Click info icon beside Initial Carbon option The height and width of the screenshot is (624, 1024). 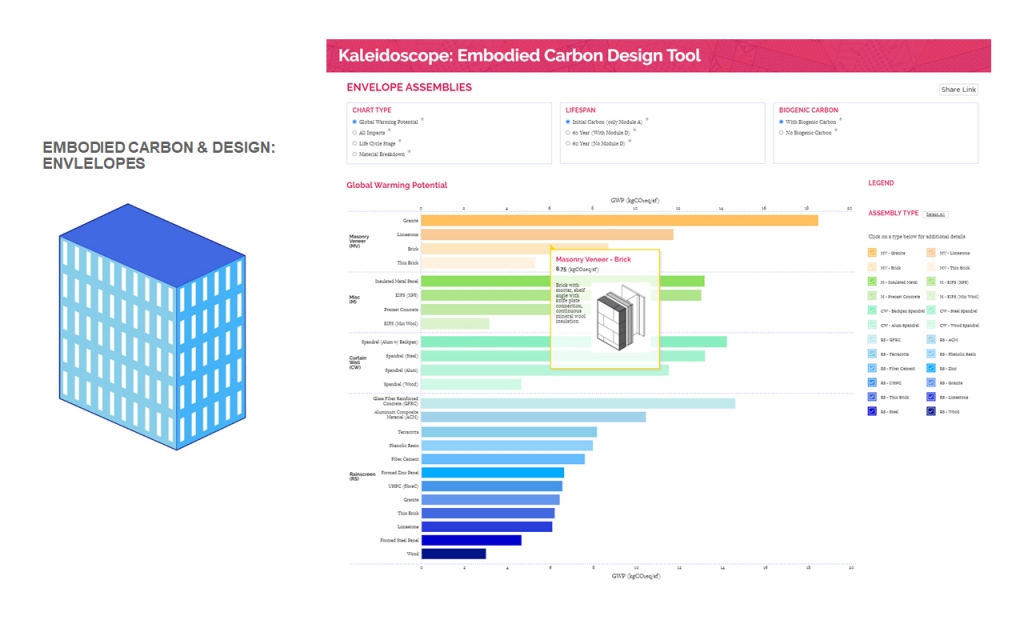(x=647, y=119)
